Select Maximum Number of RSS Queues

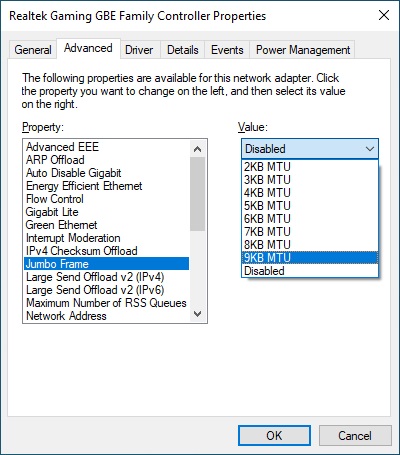(x=107, y=303)
